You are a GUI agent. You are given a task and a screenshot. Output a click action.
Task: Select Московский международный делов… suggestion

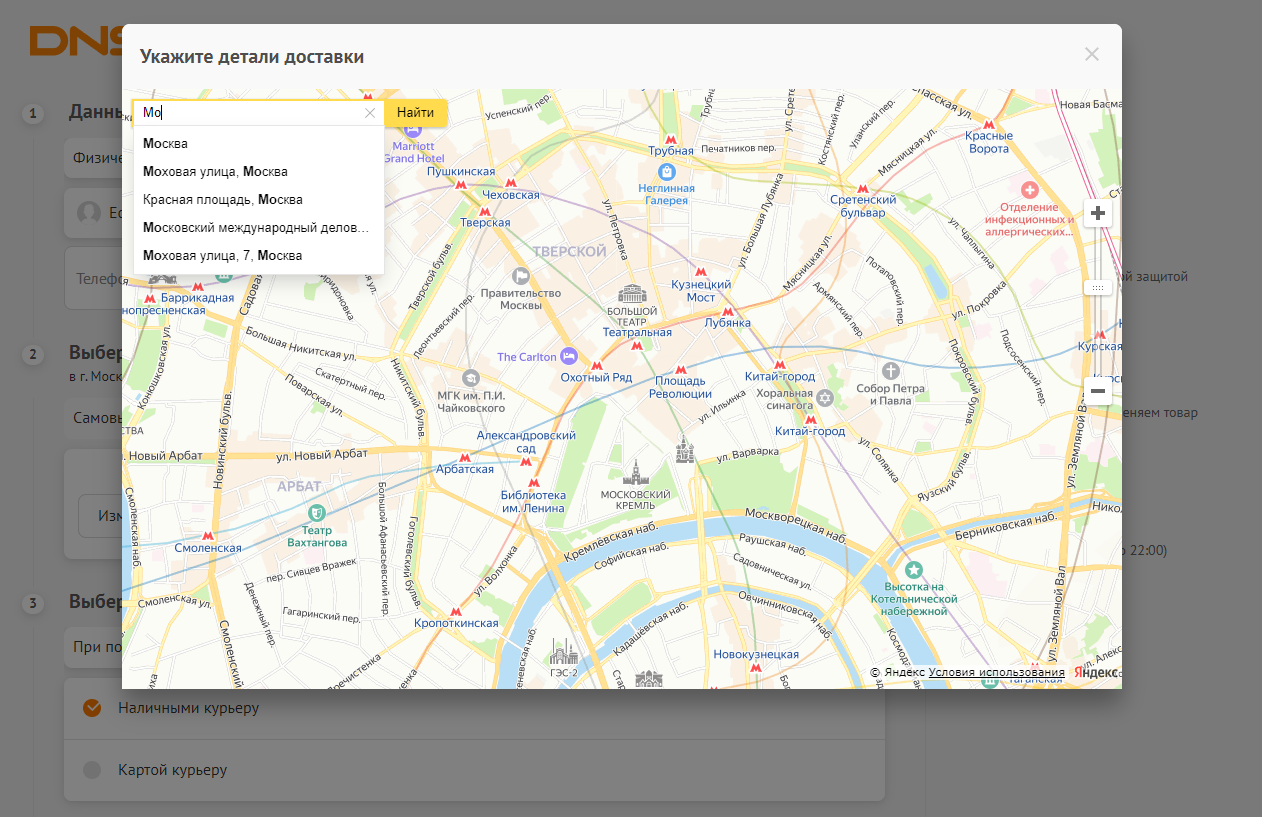coord(258,227)
